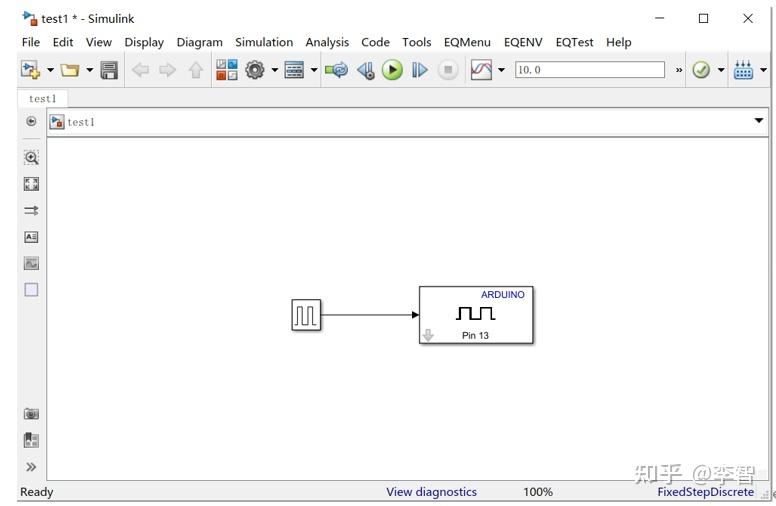Click the Image annotation palette icon

pyautogui.click(x=31, y=263)
